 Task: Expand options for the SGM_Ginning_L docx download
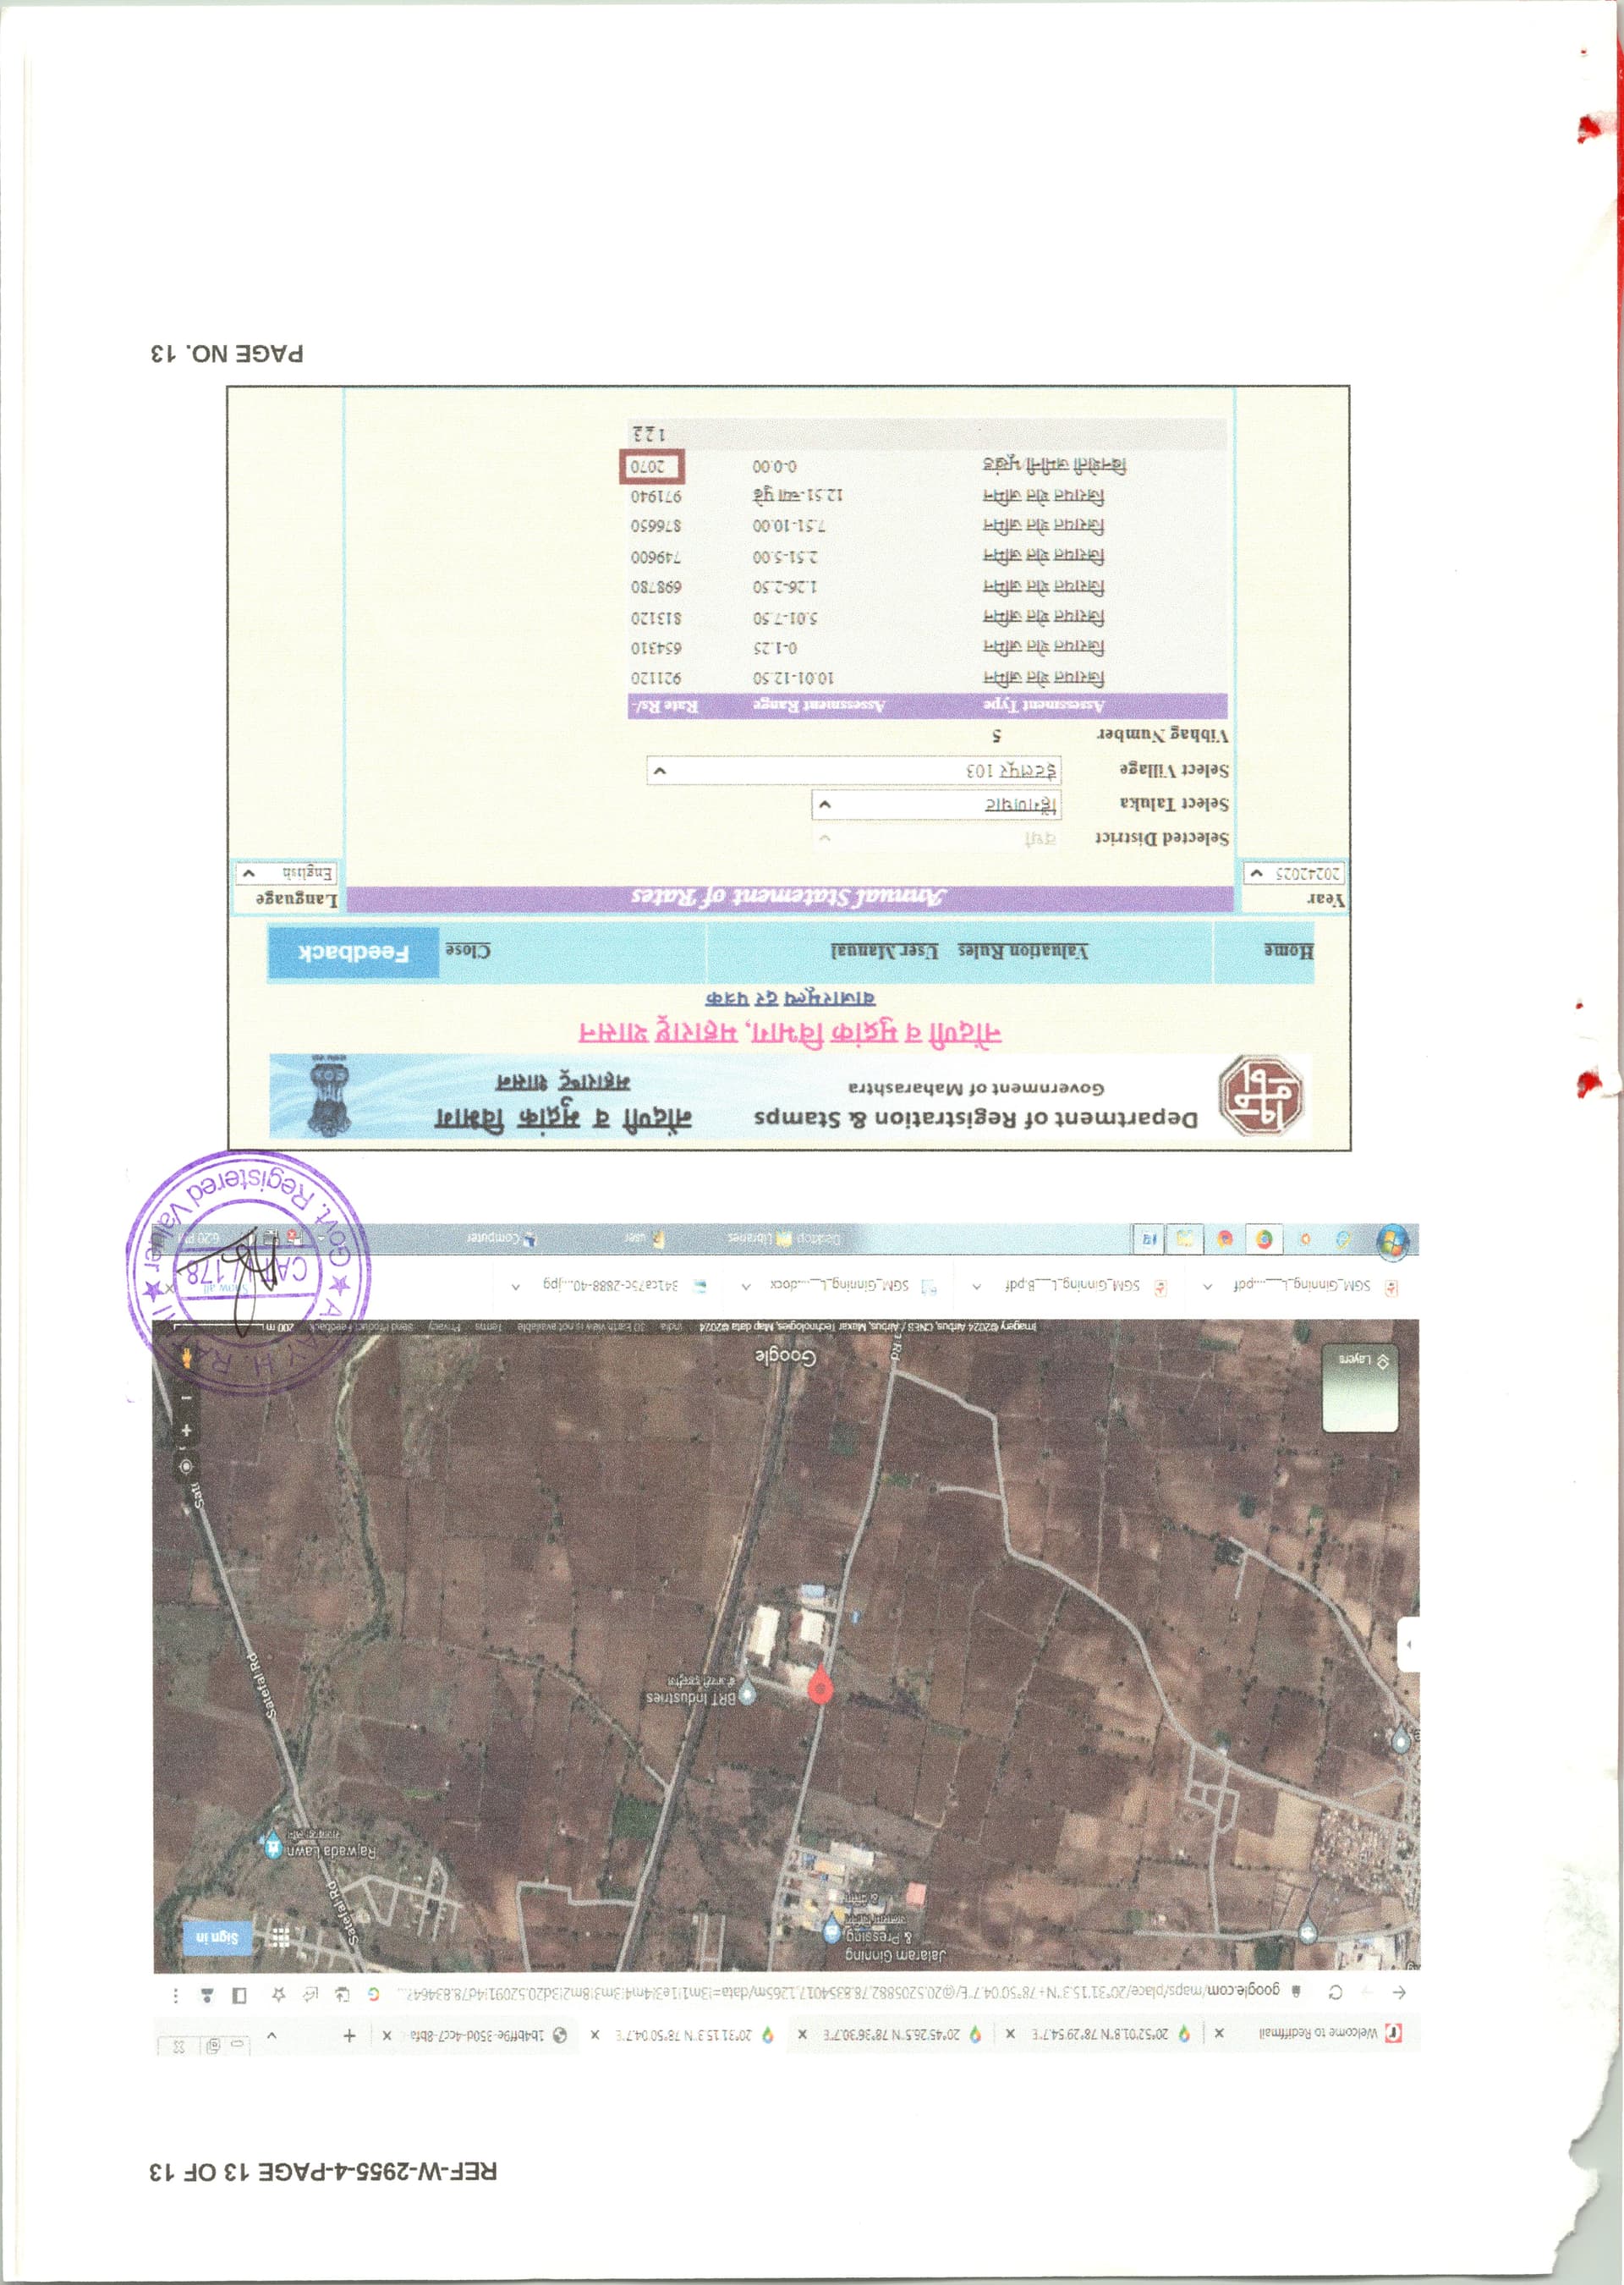(745, 1287)
